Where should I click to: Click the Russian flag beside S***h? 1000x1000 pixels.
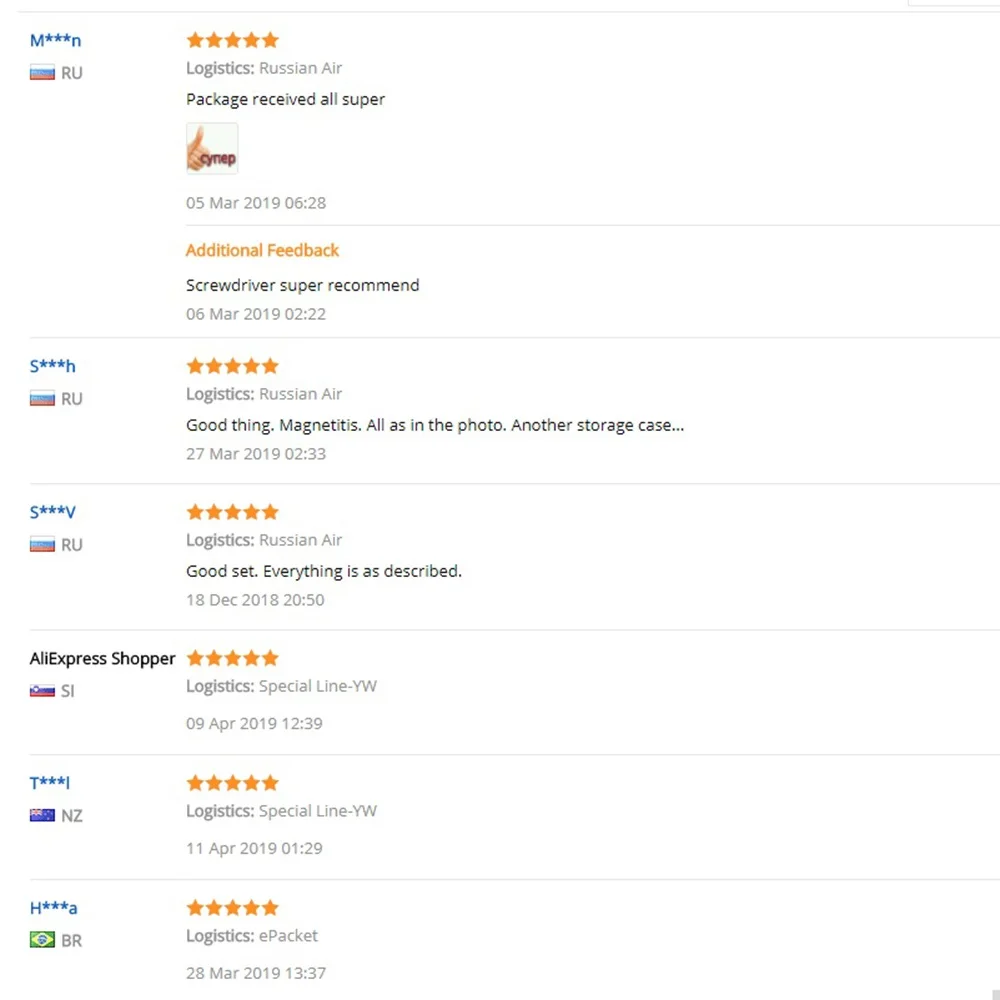tap(42, 399)
